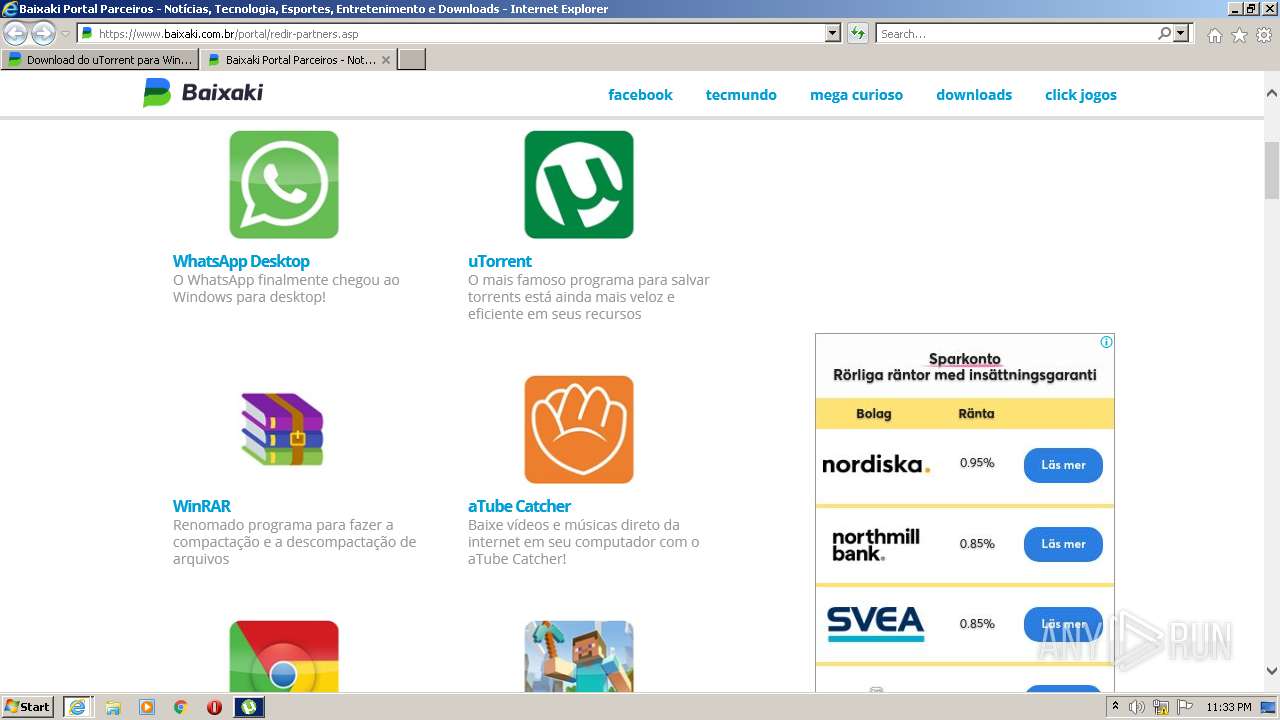Click the refresh page icon

[x=857, y=34]
